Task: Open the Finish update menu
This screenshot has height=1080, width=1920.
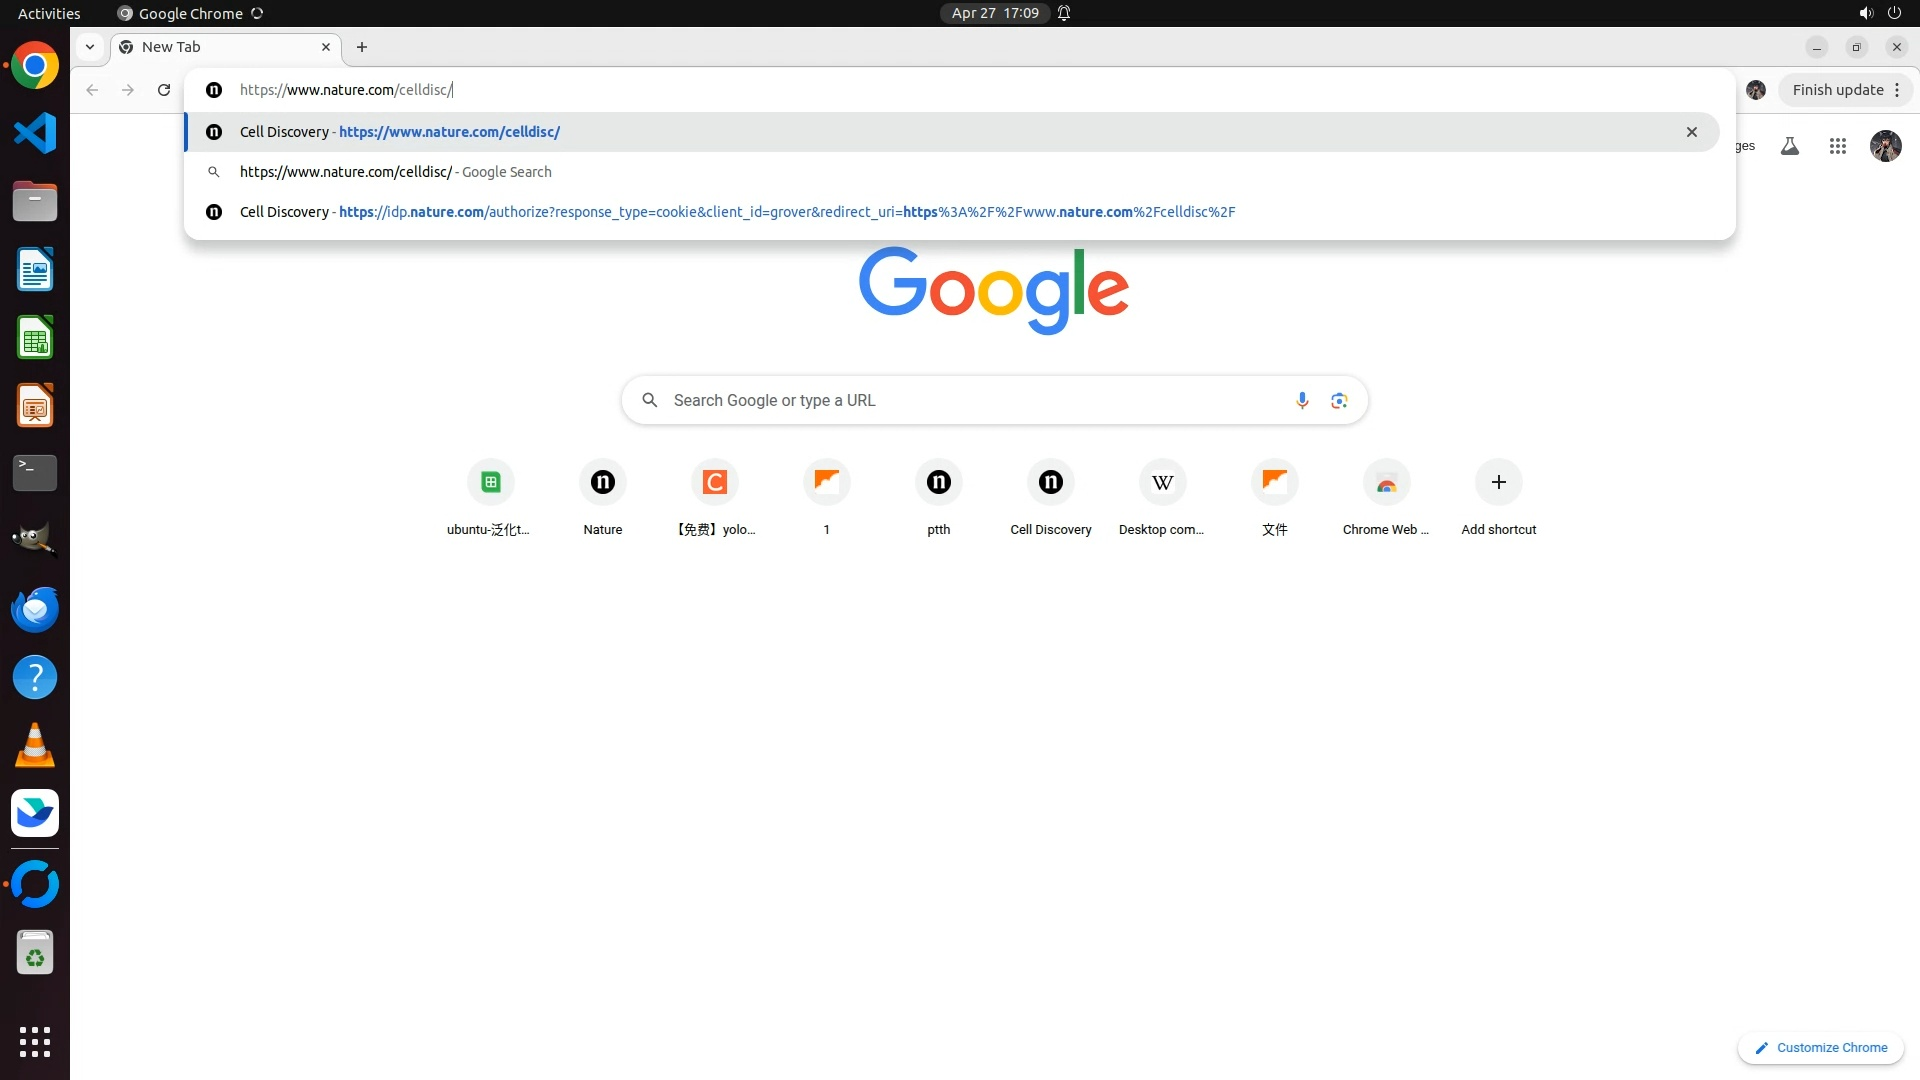Action: pos(1846,90)
